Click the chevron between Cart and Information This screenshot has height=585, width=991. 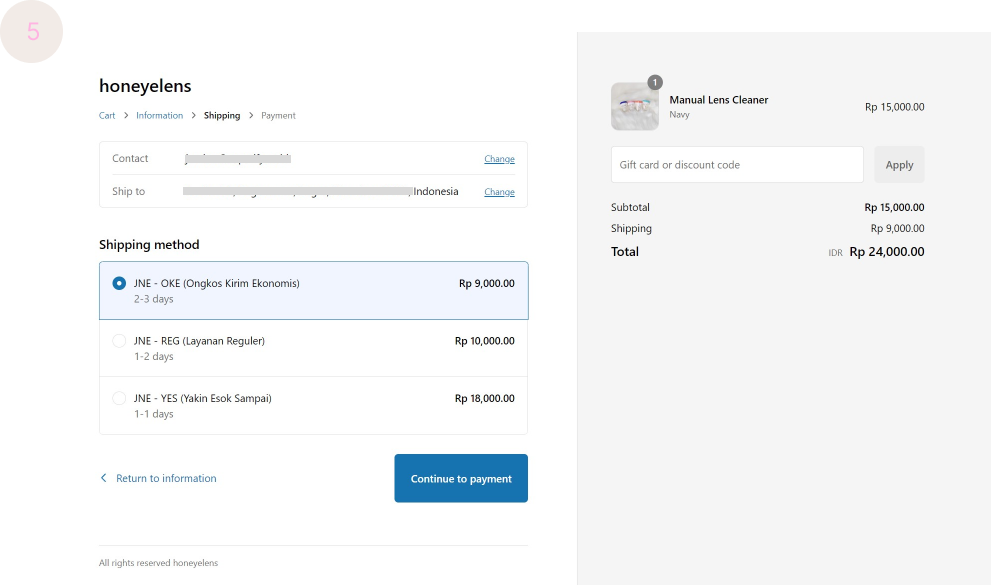click(x=126, y=116)
